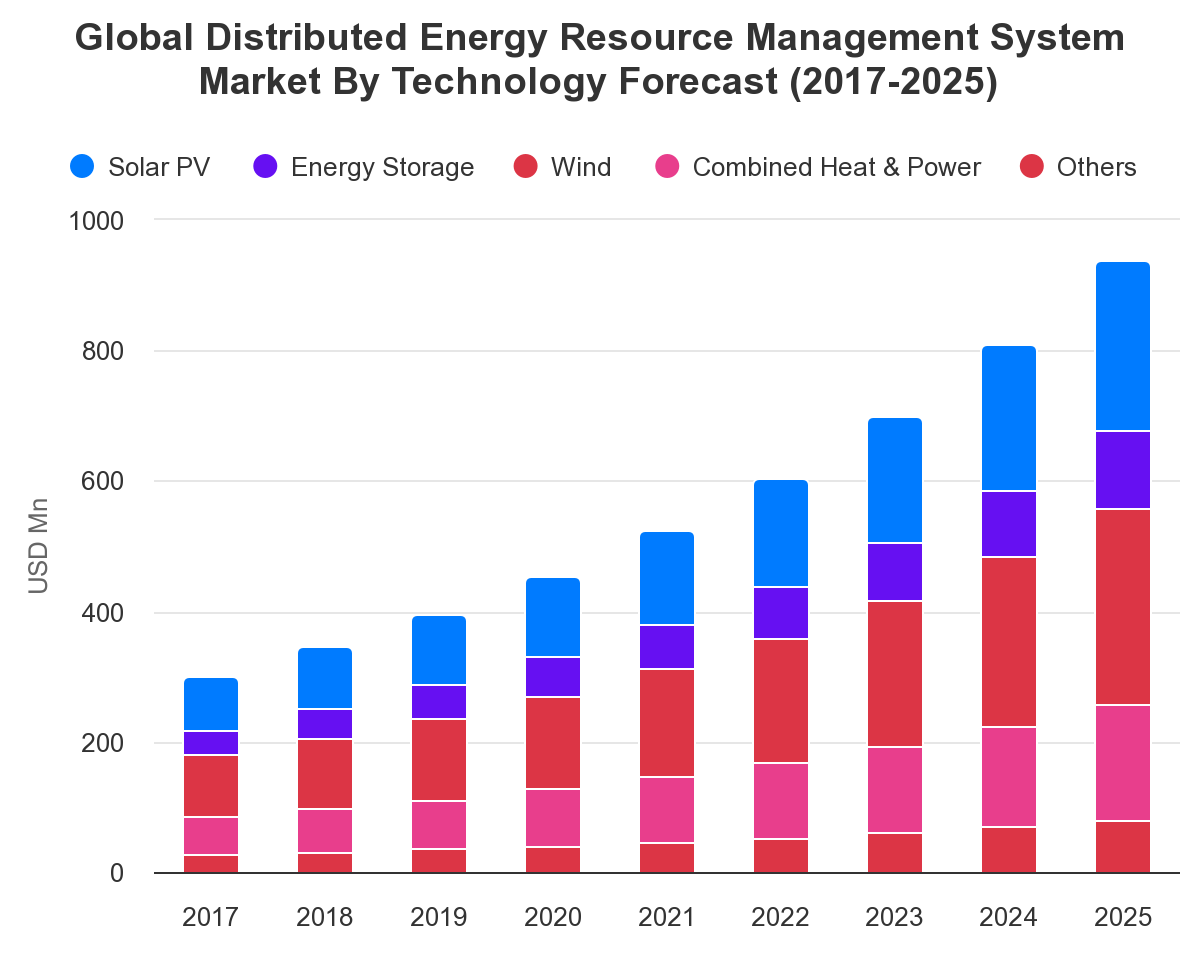Click the 400 y-axis tick label
Viewport: 1200px width, 960px height.
pyautogui.click(x=102, y=612)
